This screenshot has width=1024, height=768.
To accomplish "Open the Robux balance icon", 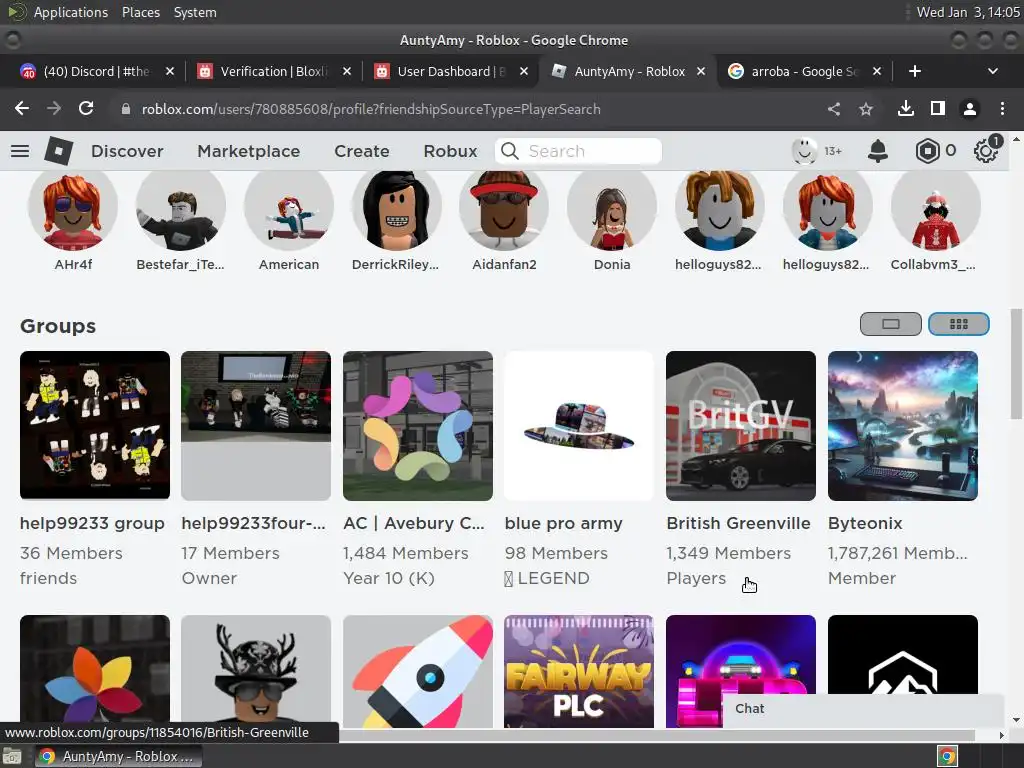I will coord(927,151).
